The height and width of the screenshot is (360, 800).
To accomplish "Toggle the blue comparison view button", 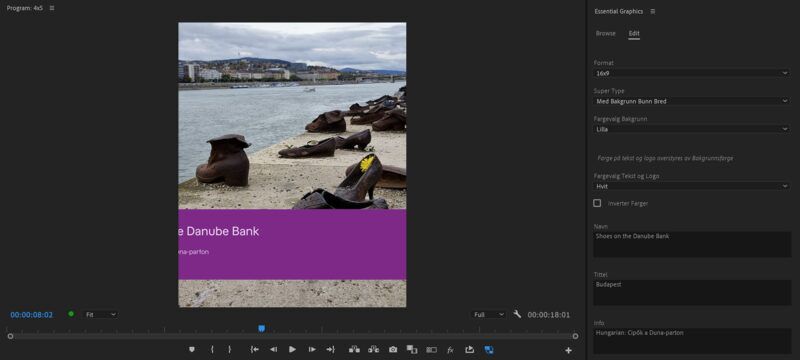I will tap(489, 350).
